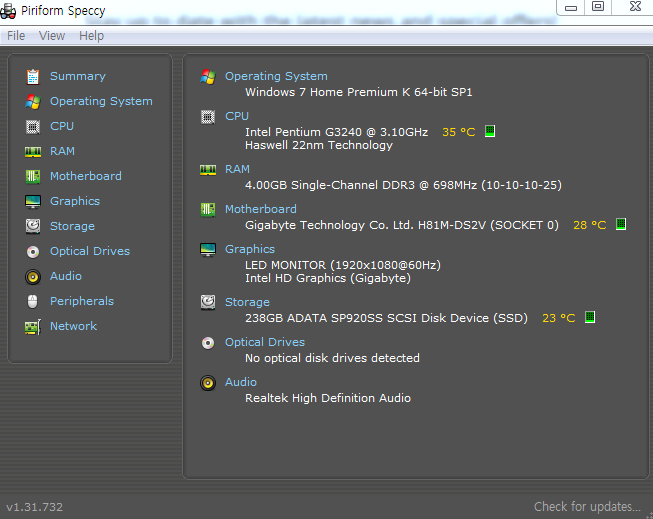Select Summary in the sidebar
The width and height of the screenshot is (653, 519).
pos(78,76)
